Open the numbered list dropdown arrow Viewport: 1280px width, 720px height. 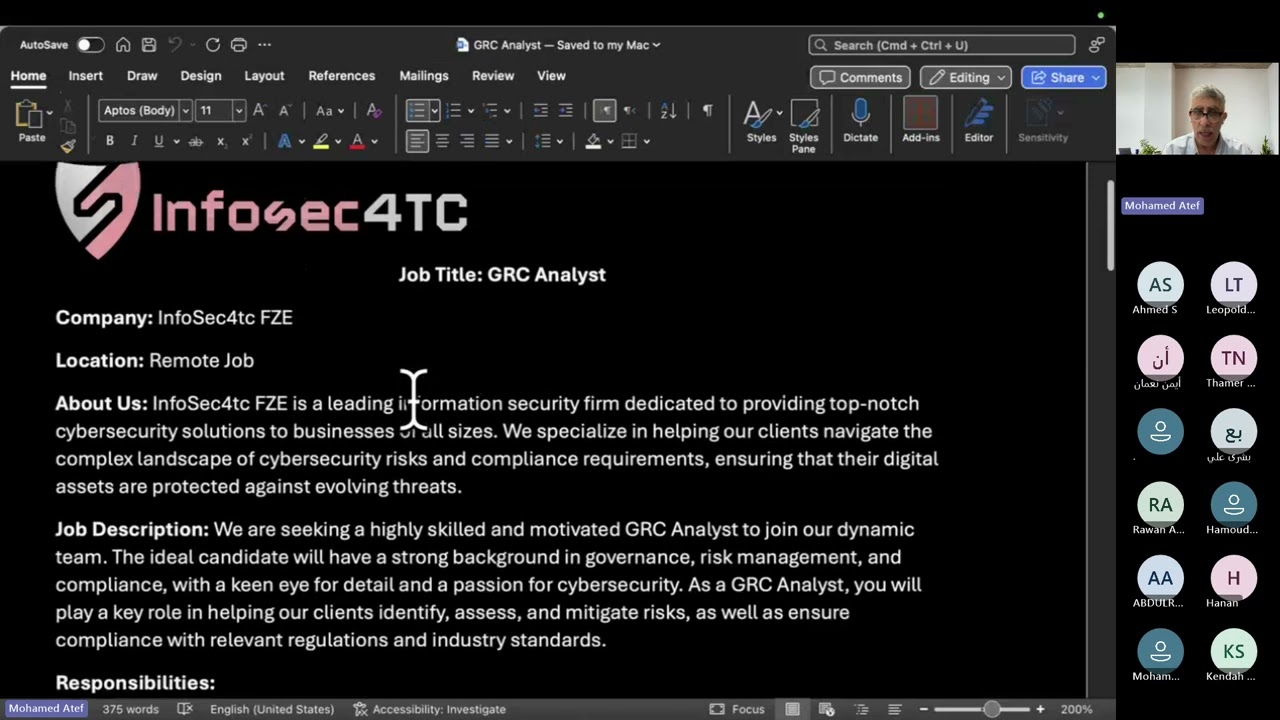click(x=470, y=110)
